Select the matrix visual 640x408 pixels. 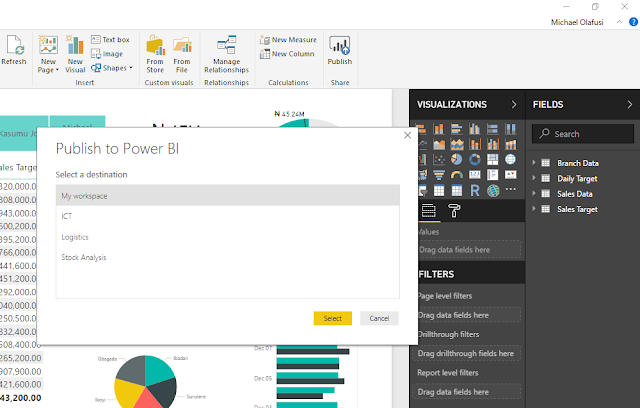pos(457,190)
